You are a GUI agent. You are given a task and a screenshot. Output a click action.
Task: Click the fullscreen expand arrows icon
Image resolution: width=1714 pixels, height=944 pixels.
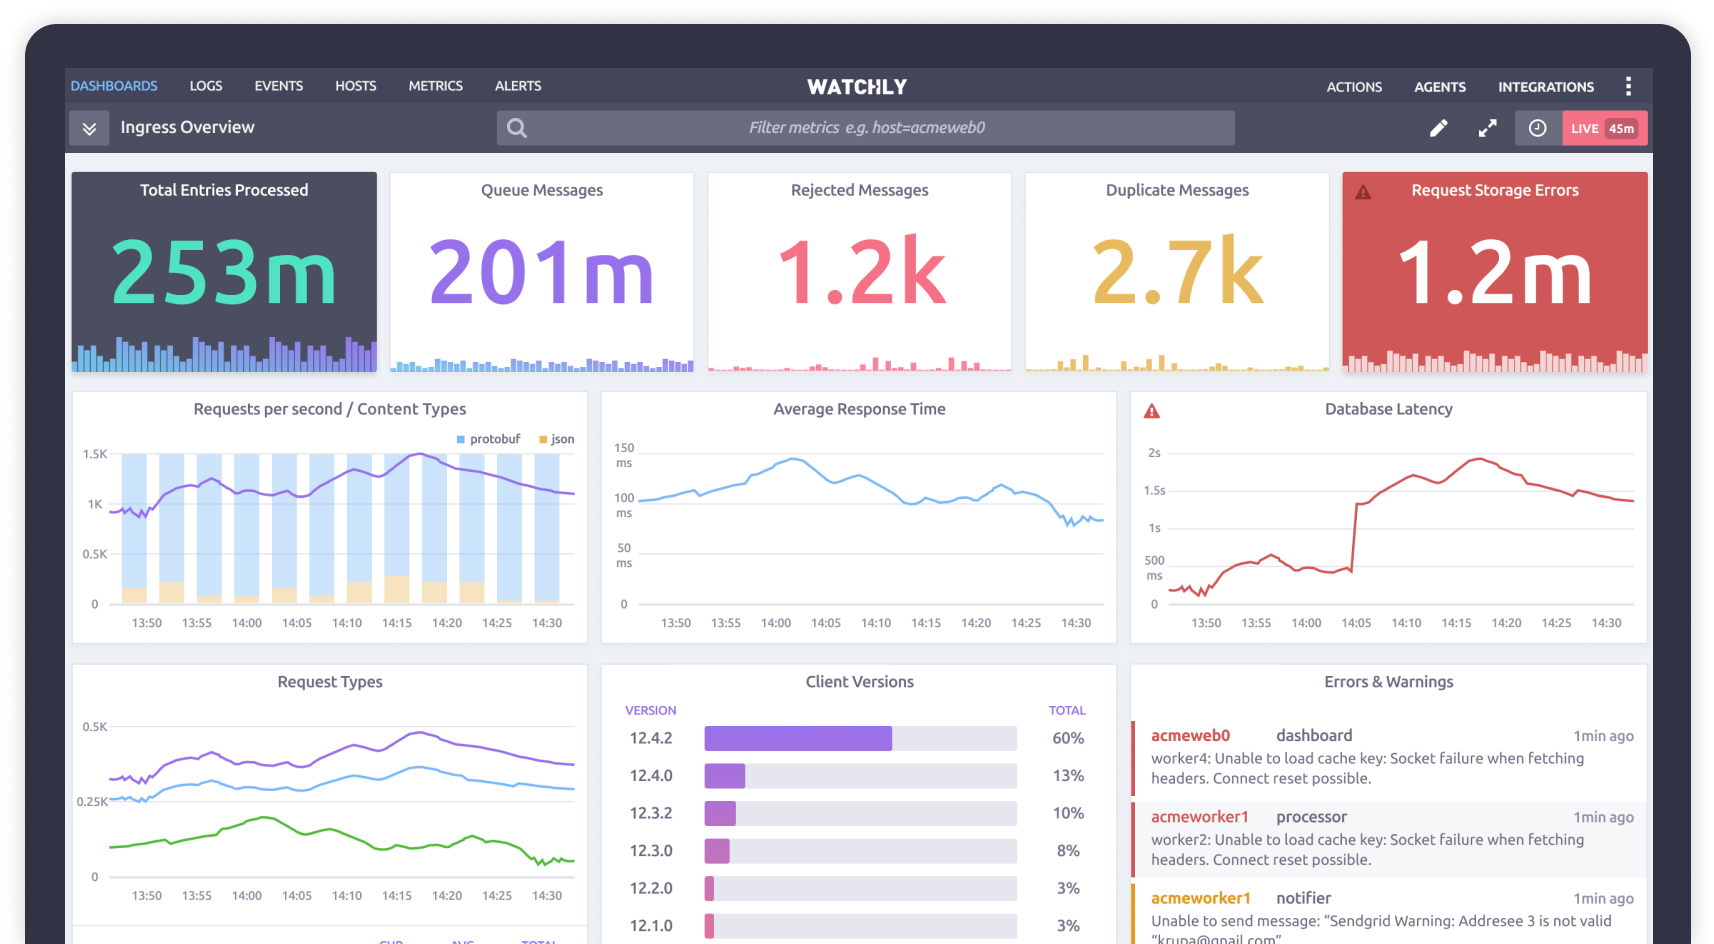pos(1488,128)
